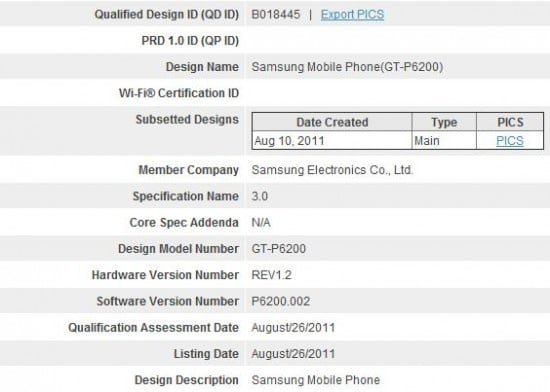550x392 pixels.
Task: Open the Export PICS link
Action: click(352, 14)
